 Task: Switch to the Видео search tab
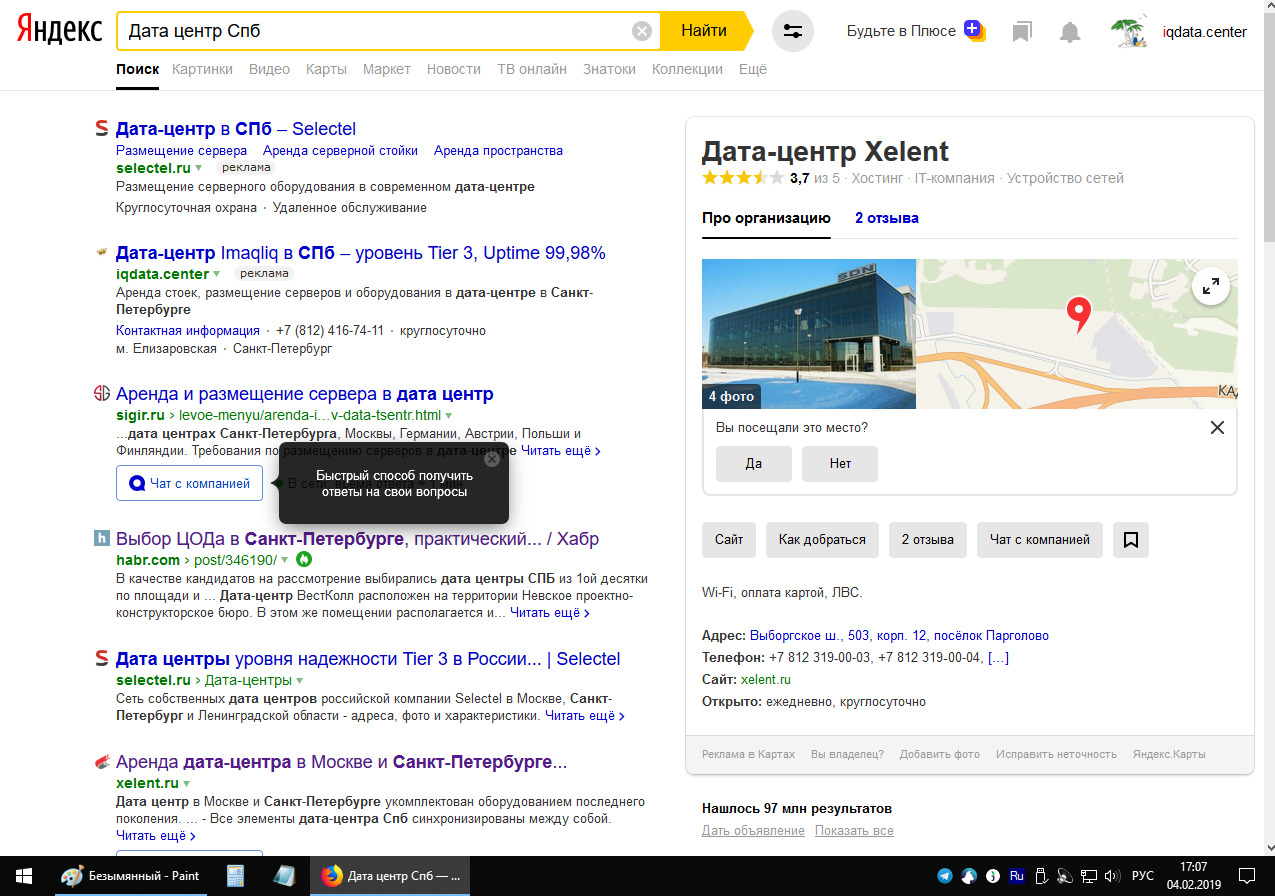[x=269, y=69]
